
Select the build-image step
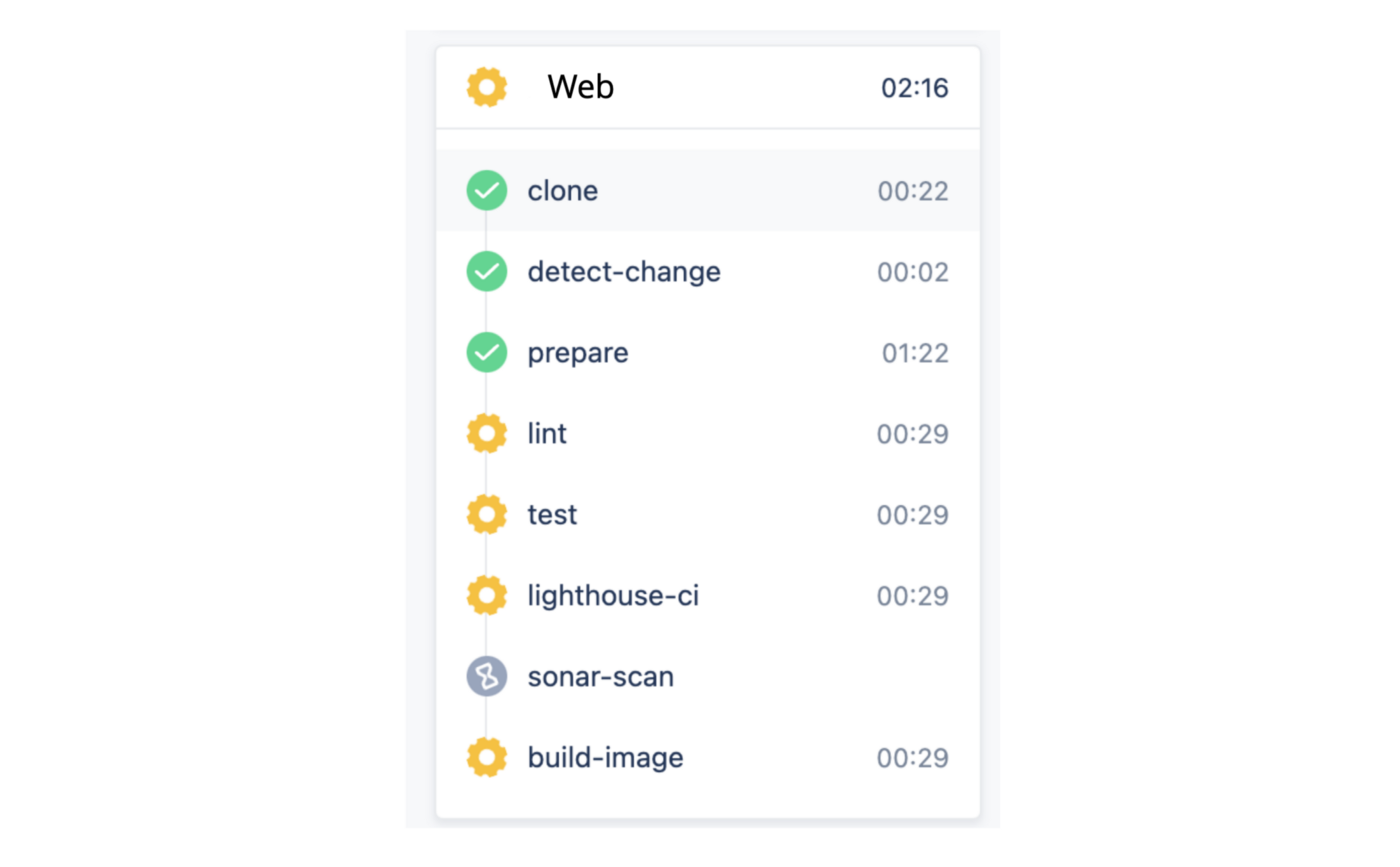pyautogui.click(x=605, y=758)
